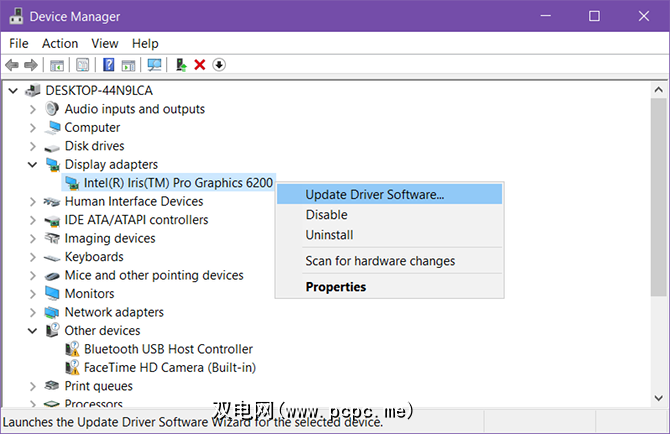Viewport: 670px width, 434px height.
Task: Select the Display adapters label
Action: 111,164
